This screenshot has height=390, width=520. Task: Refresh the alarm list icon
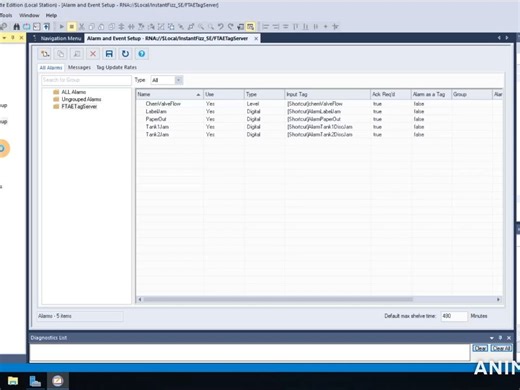click(x=125, y=54)
